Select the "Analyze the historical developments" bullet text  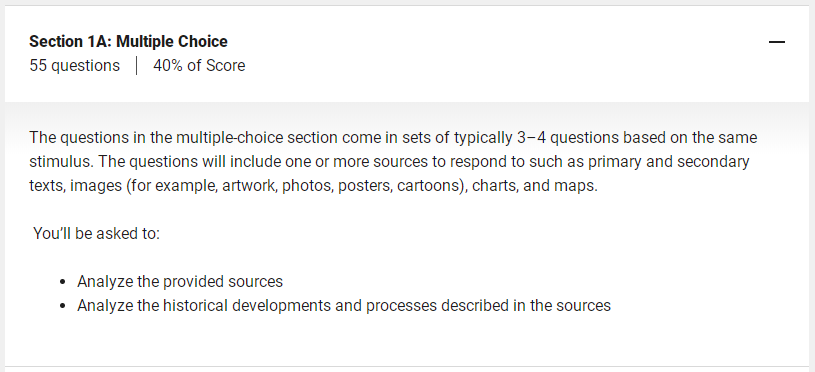click(344, 305)
